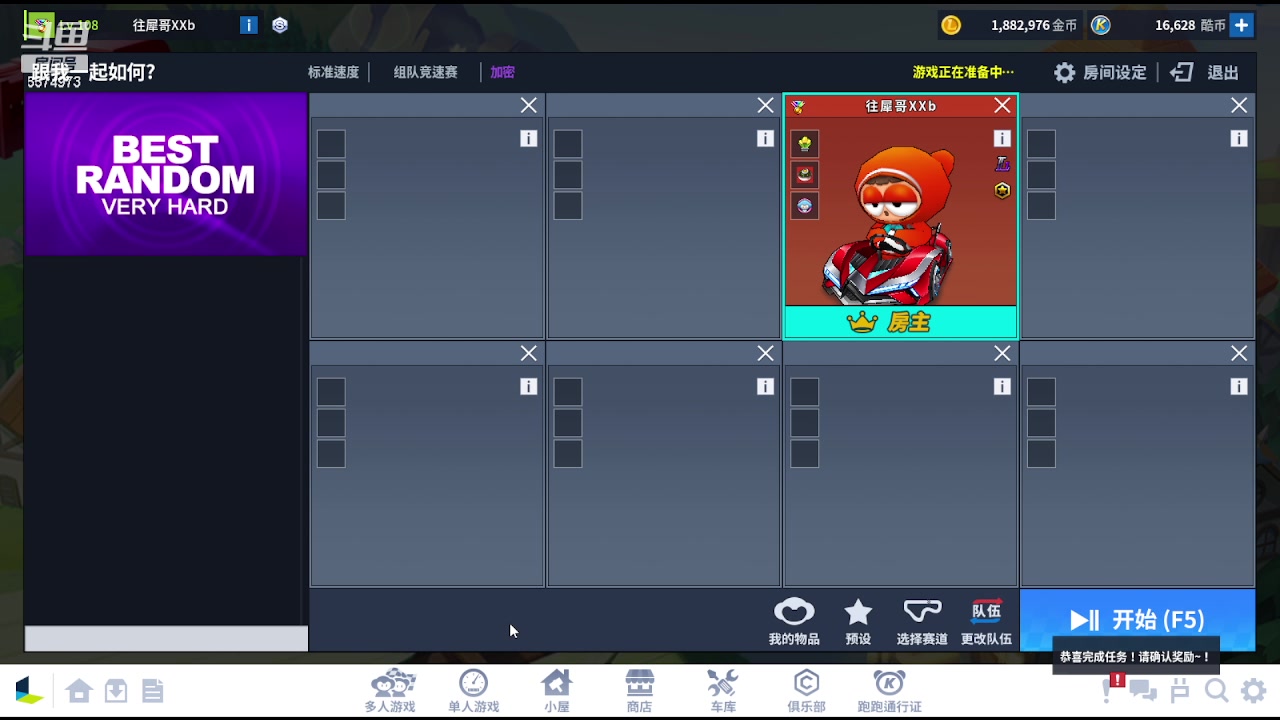Click the red pet item in 往犀哥XXb card
Viewport: 1280px width, 720px height.
click(805, 175)
